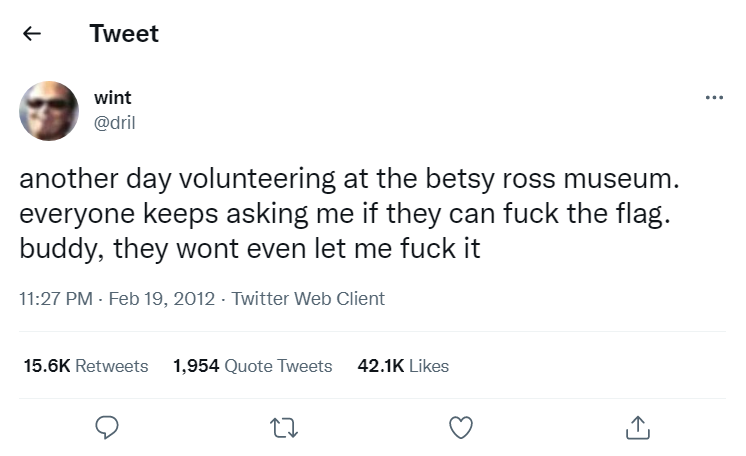
Task: Go back using the left arrow
Action: coord(32,33)
